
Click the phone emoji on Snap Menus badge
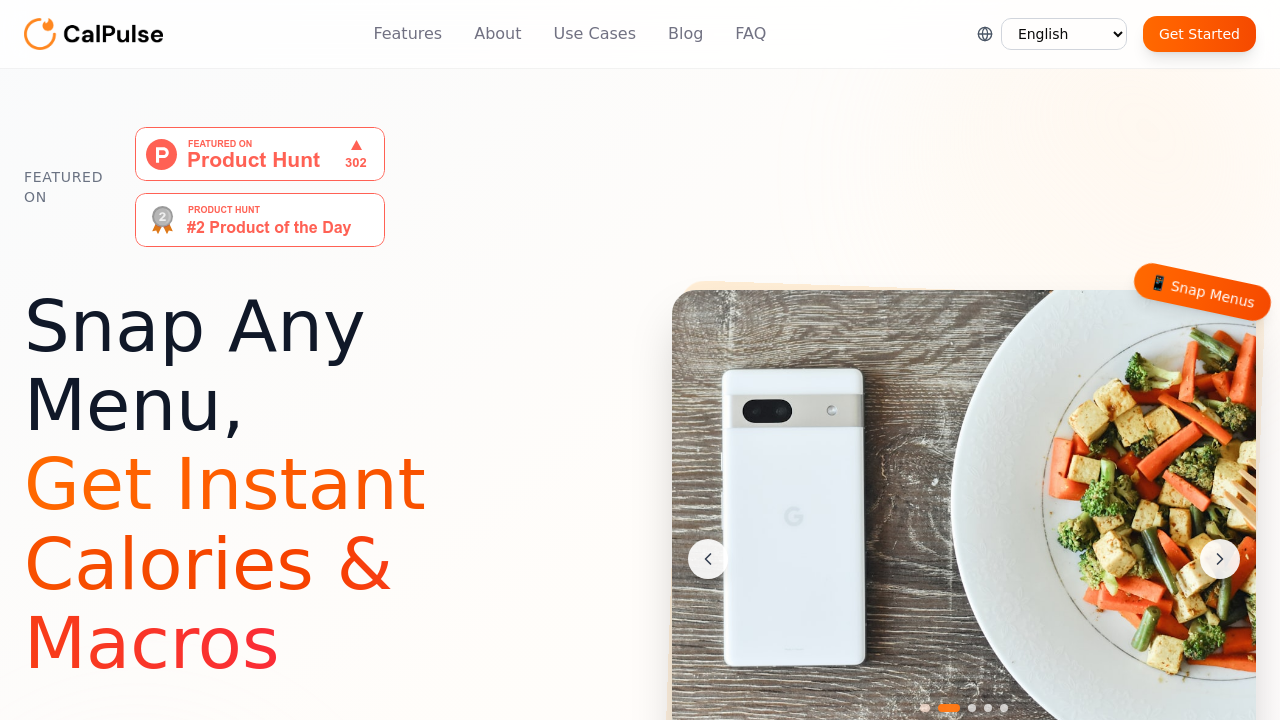1159,283
